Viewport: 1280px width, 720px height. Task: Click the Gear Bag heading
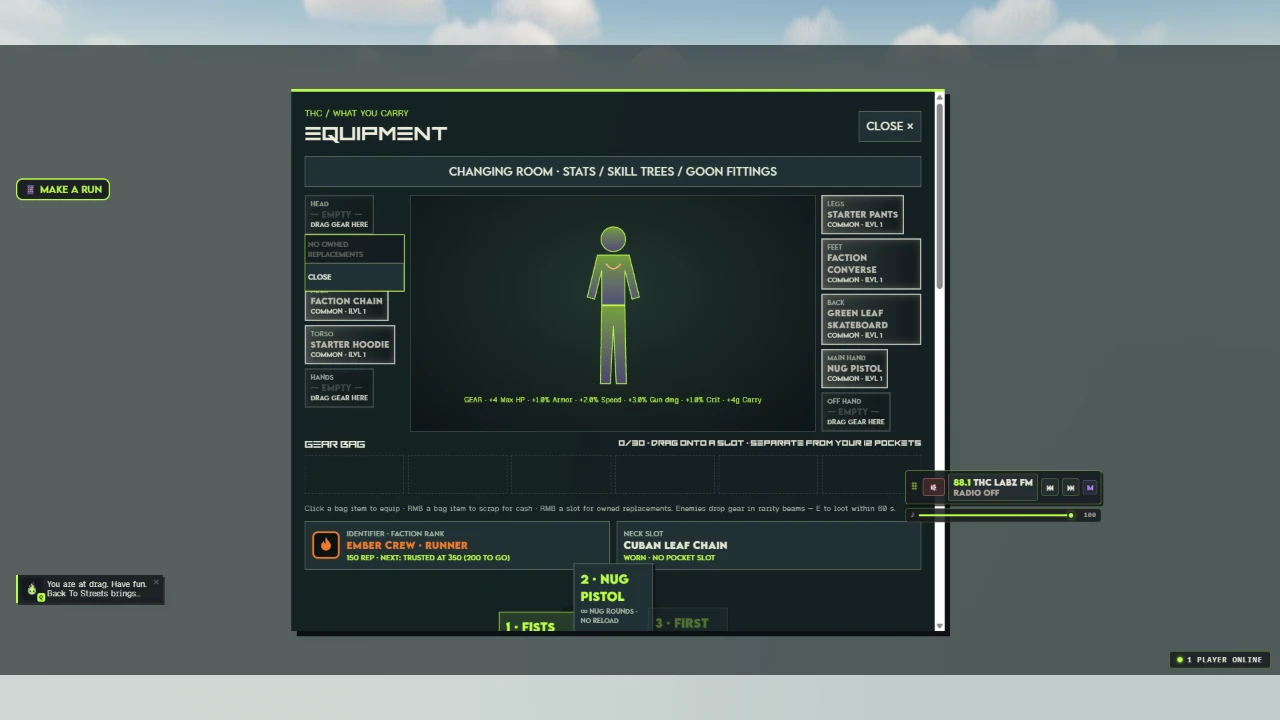[335, 444]
